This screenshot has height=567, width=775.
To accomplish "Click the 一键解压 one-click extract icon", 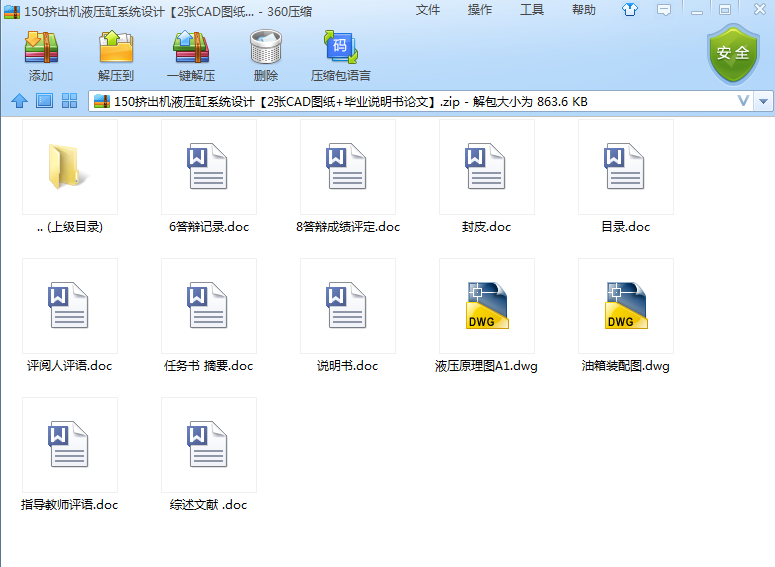I will [x=191, y=47].
